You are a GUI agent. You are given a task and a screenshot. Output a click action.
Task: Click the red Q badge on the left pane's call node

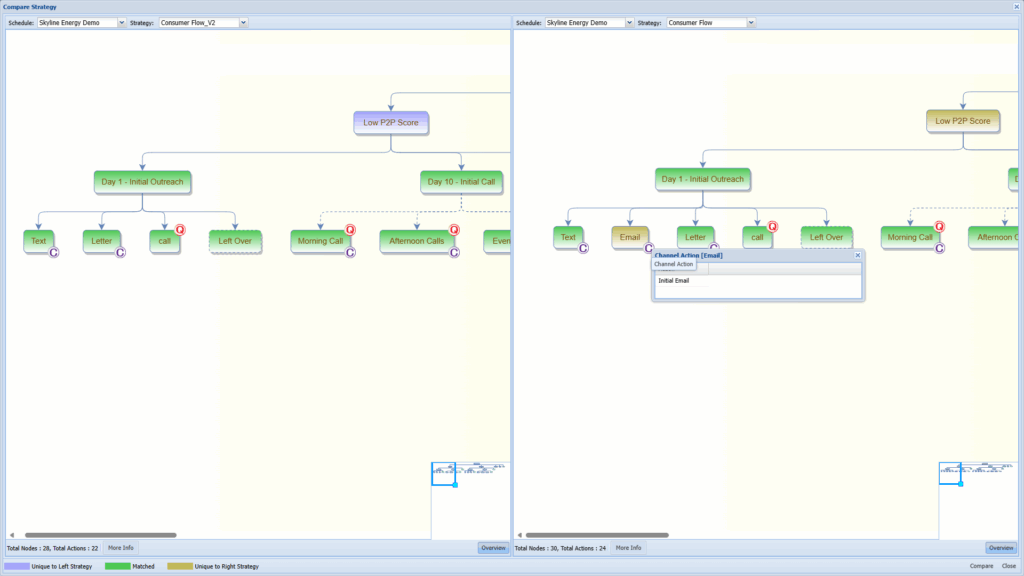point(180,230)
